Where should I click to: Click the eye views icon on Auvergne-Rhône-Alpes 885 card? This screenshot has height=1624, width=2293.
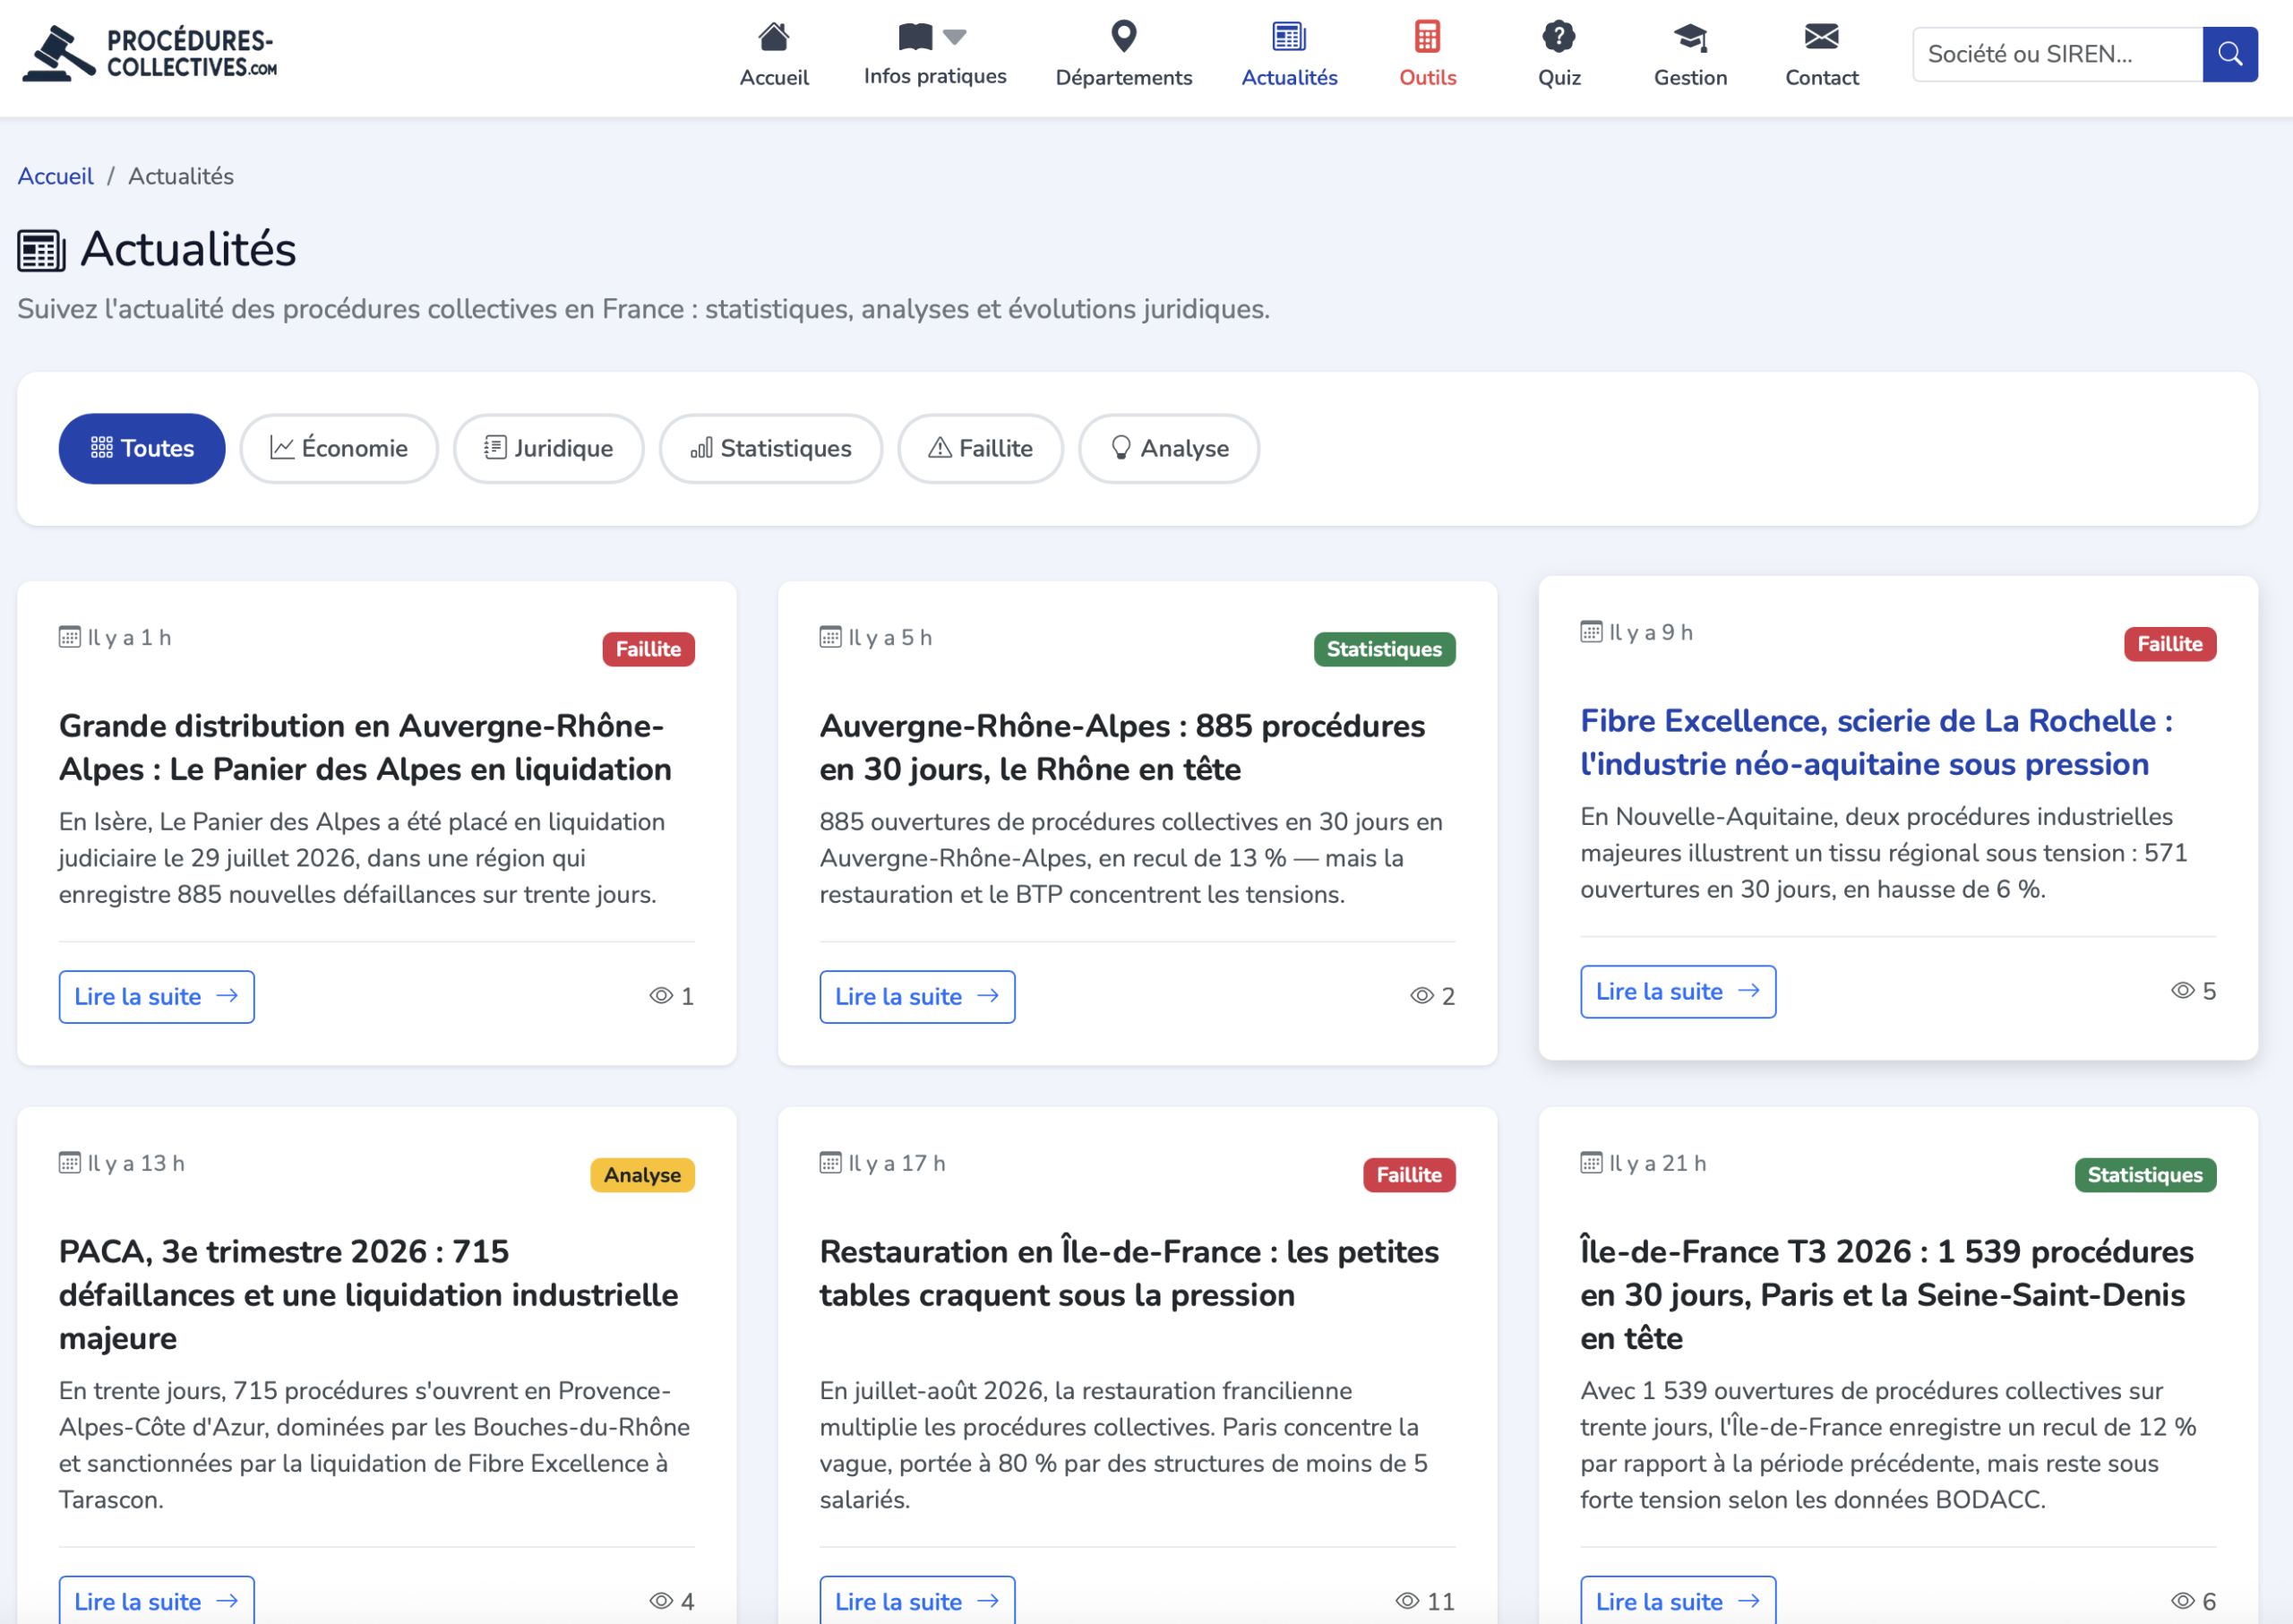pos(1421,996)
